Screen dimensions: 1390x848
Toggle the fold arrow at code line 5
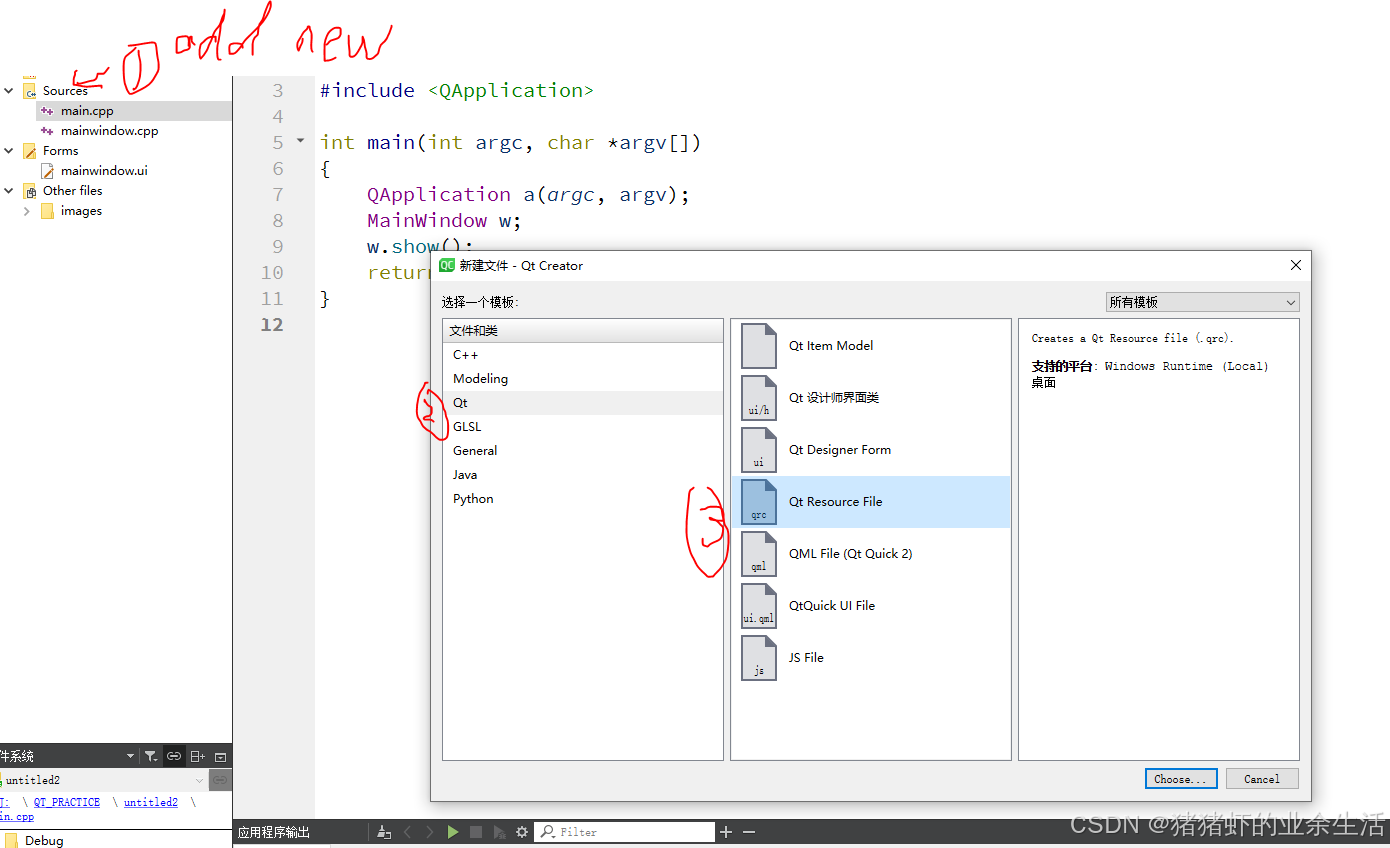(300, 141)
